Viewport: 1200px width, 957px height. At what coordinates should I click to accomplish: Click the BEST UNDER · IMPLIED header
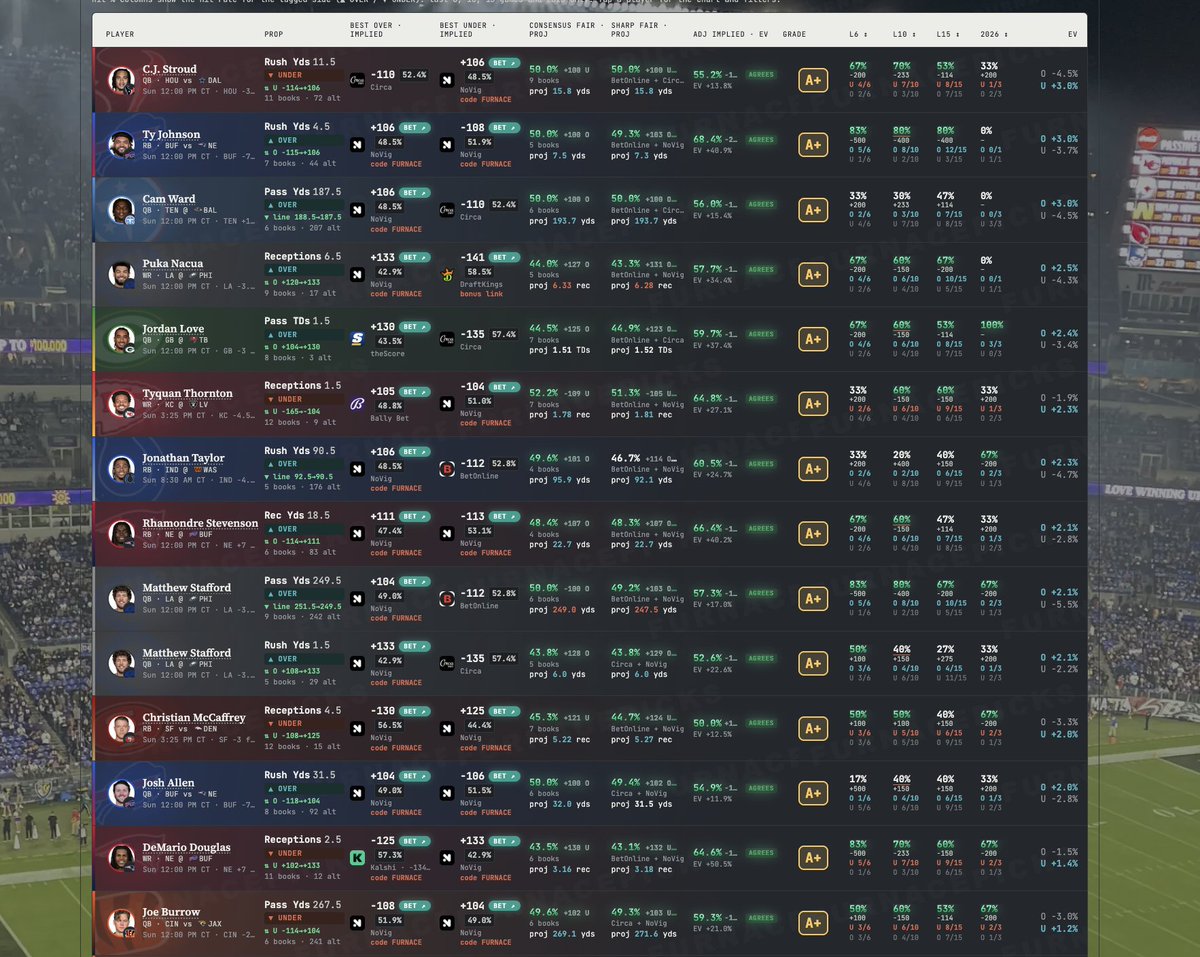[x=468, y=28]
